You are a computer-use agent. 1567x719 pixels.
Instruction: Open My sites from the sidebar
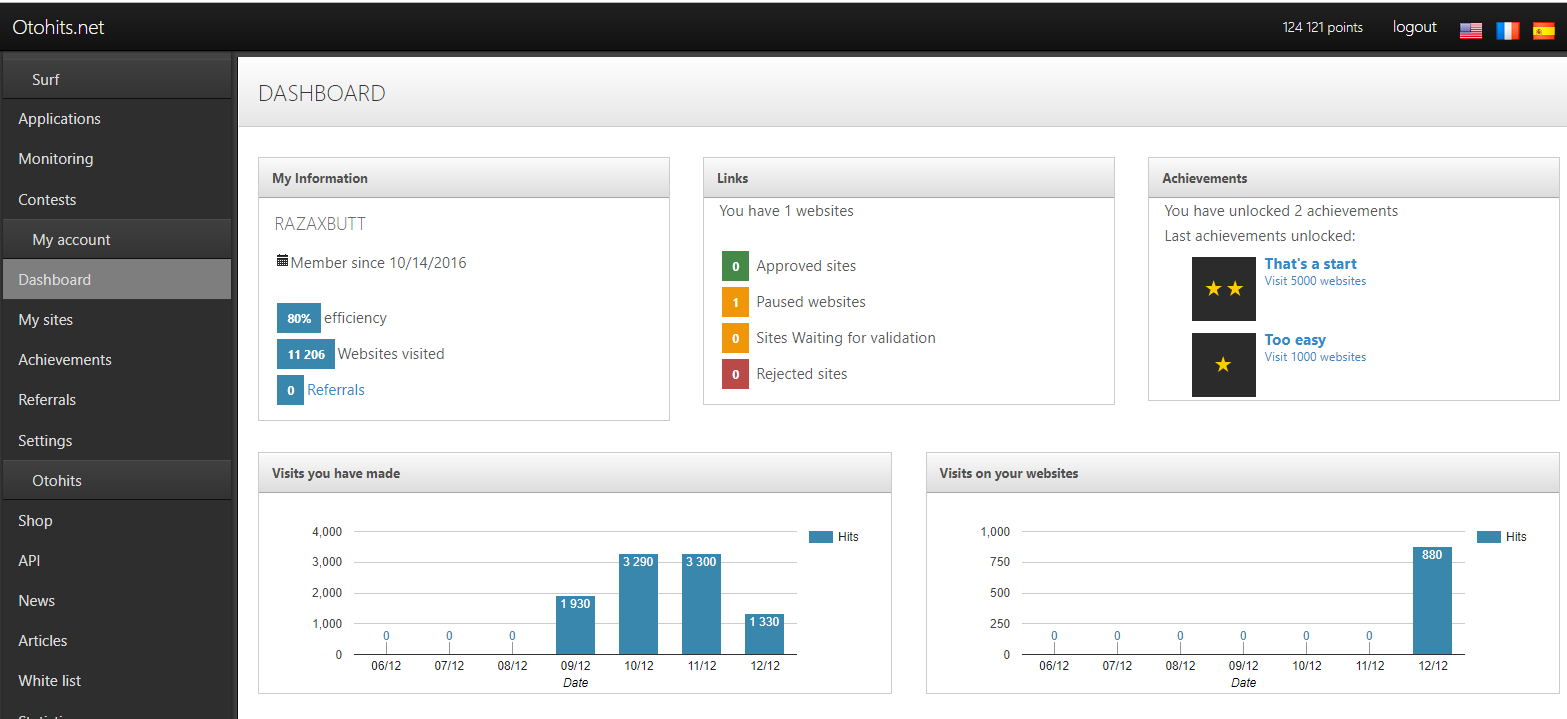coord(46,320)
